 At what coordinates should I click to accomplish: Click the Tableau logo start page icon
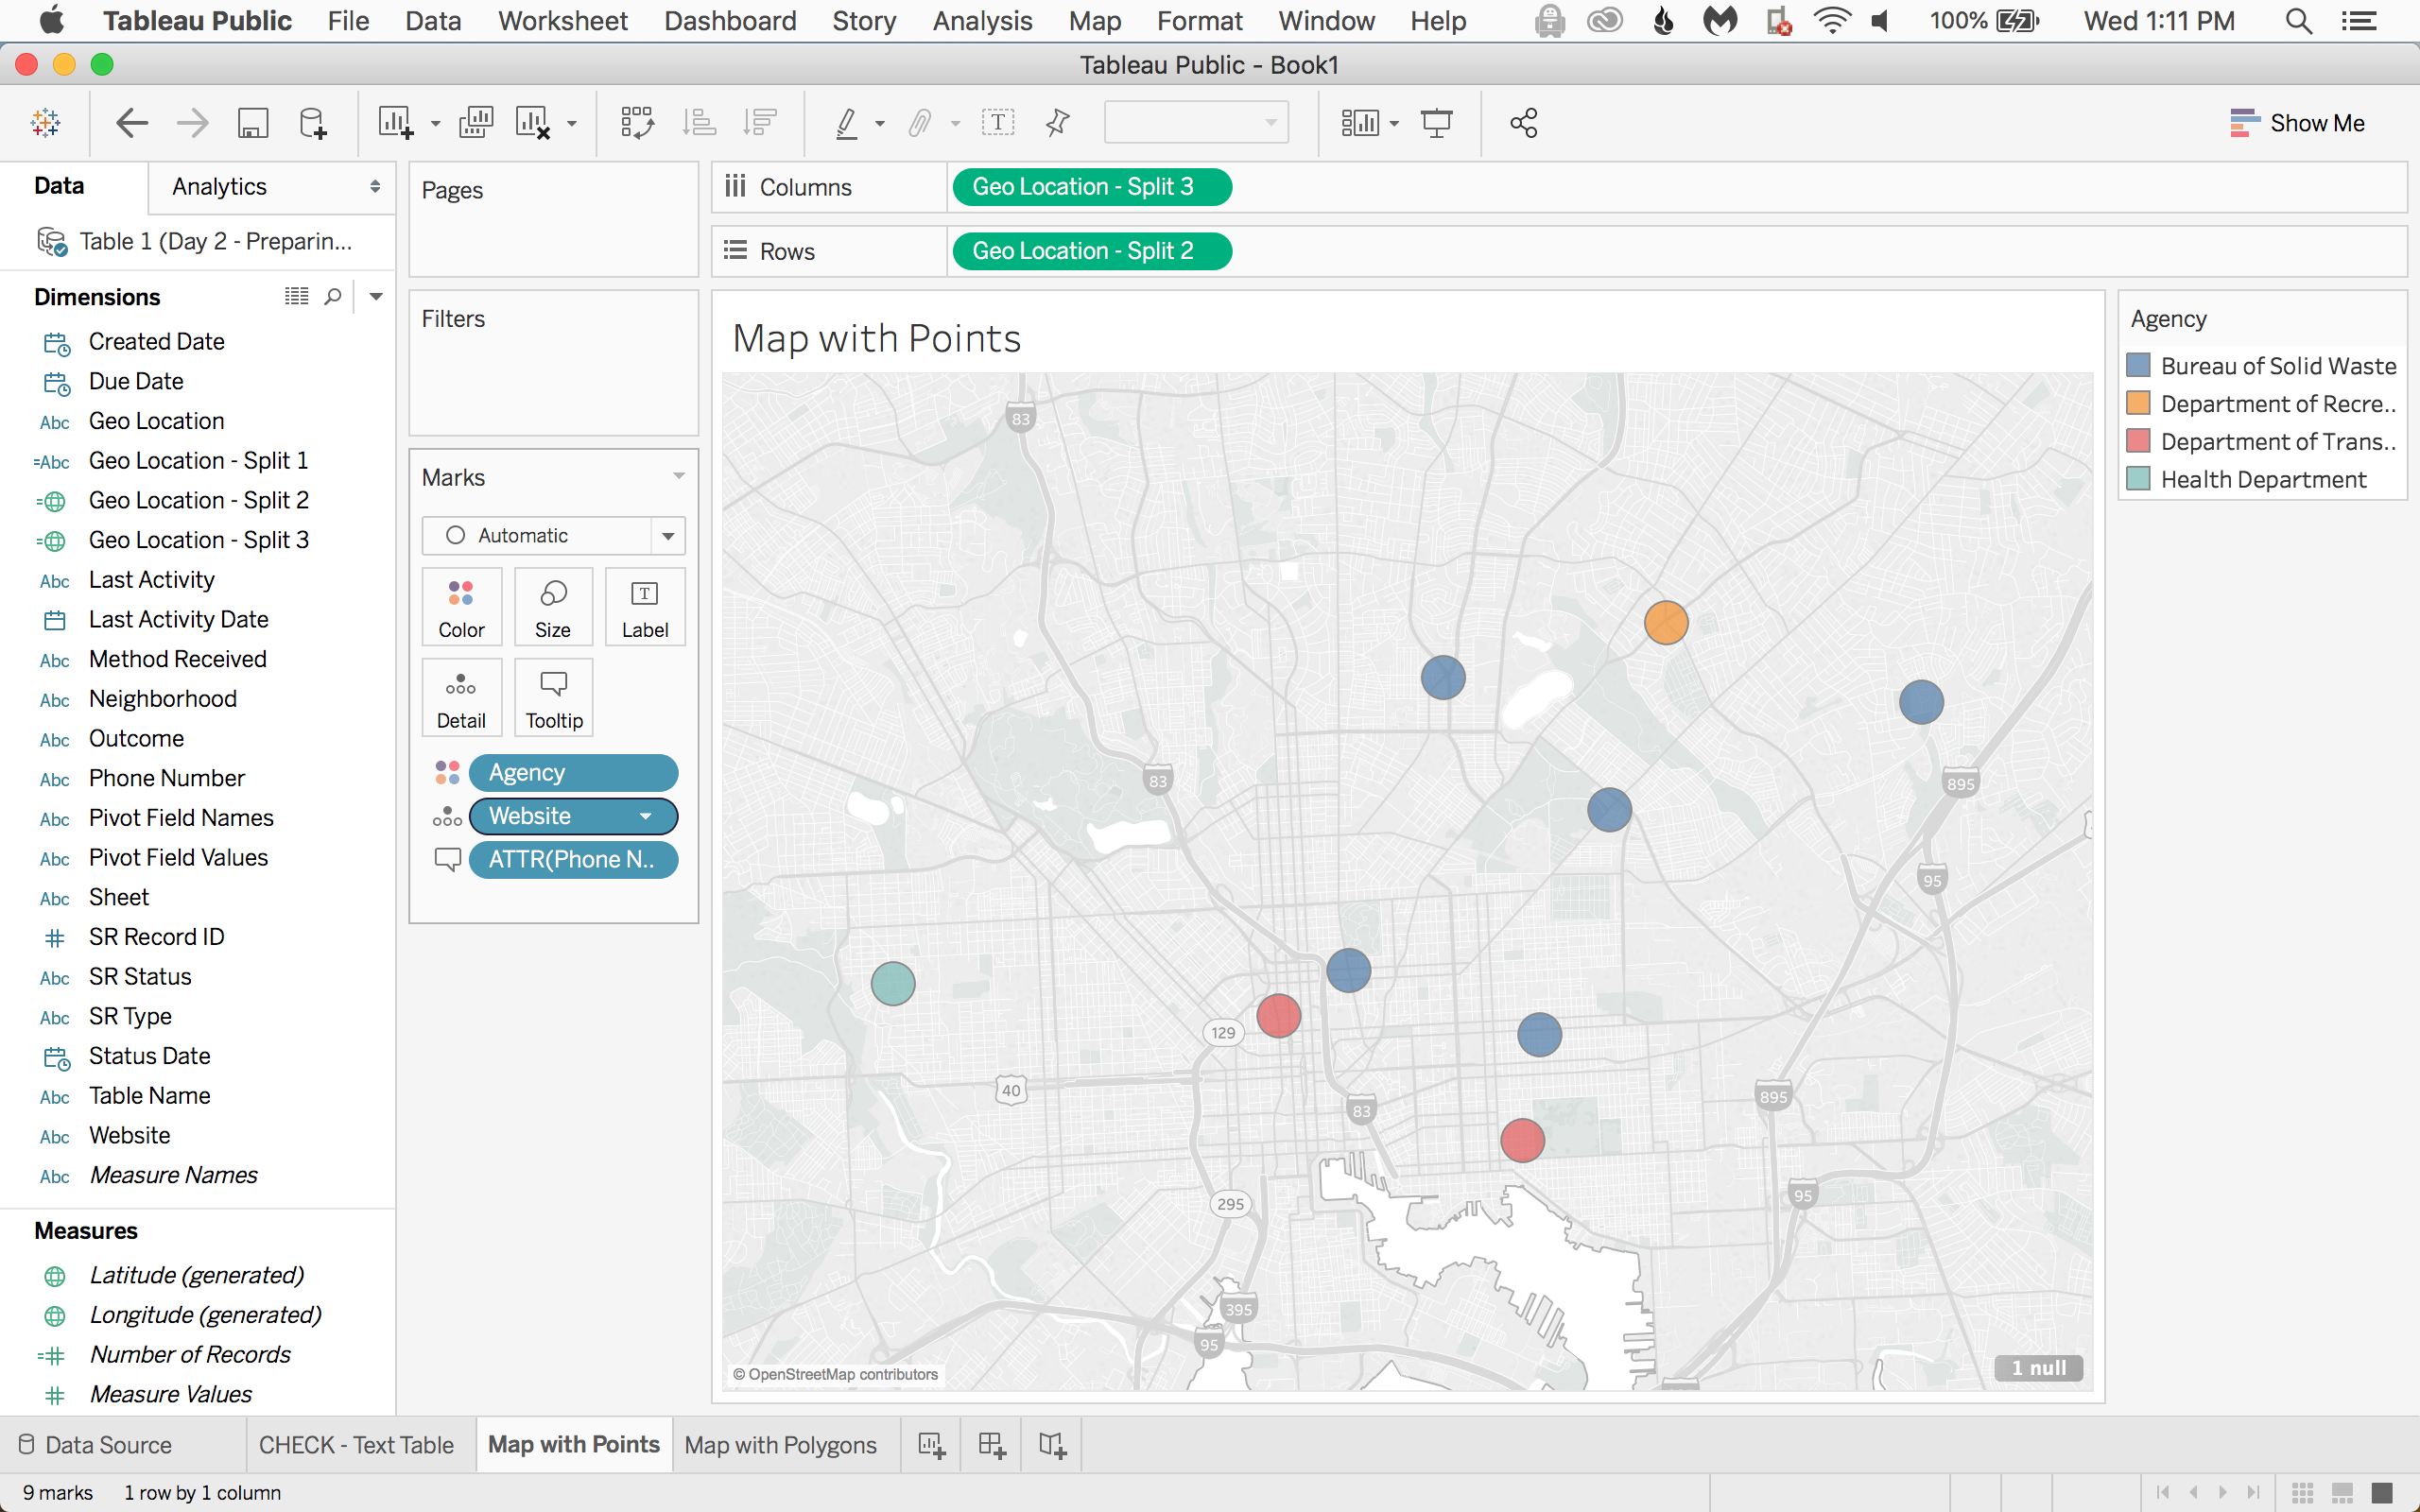point(46,123)
